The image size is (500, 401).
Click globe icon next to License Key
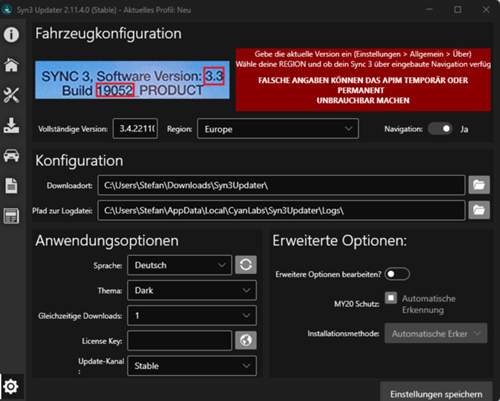(x=246, y=340)
